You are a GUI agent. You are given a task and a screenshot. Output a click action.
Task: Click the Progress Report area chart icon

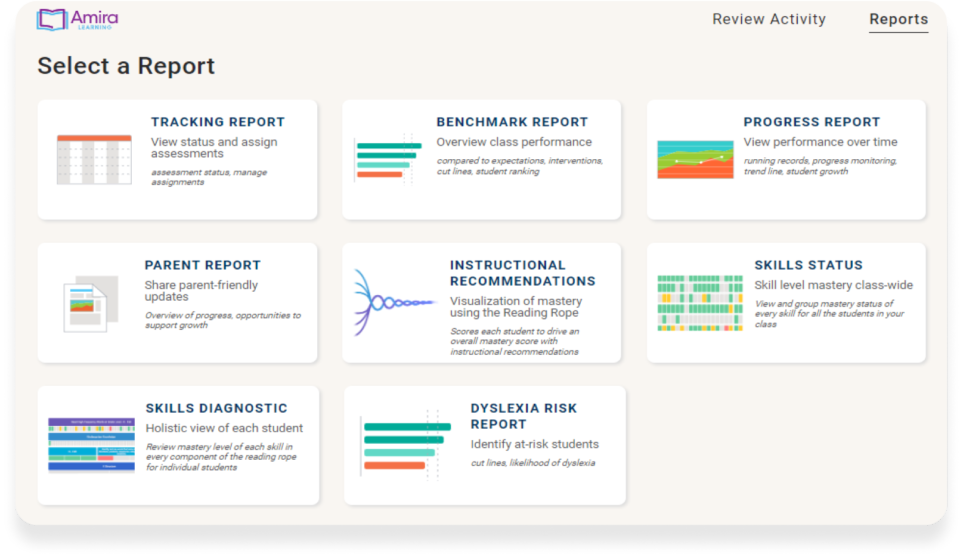[x=695, y=159]
